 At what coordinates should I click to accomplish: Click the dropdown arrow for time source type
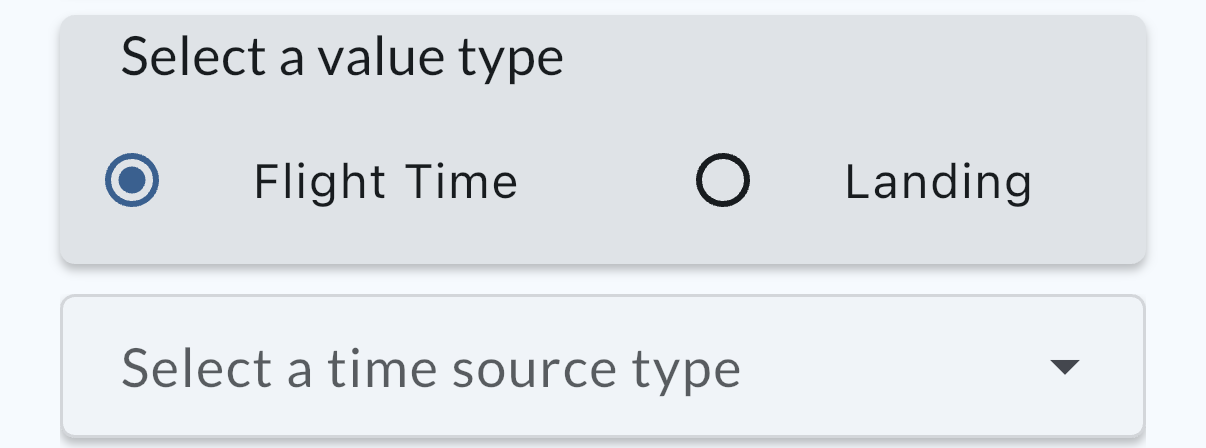[1066, 367]
